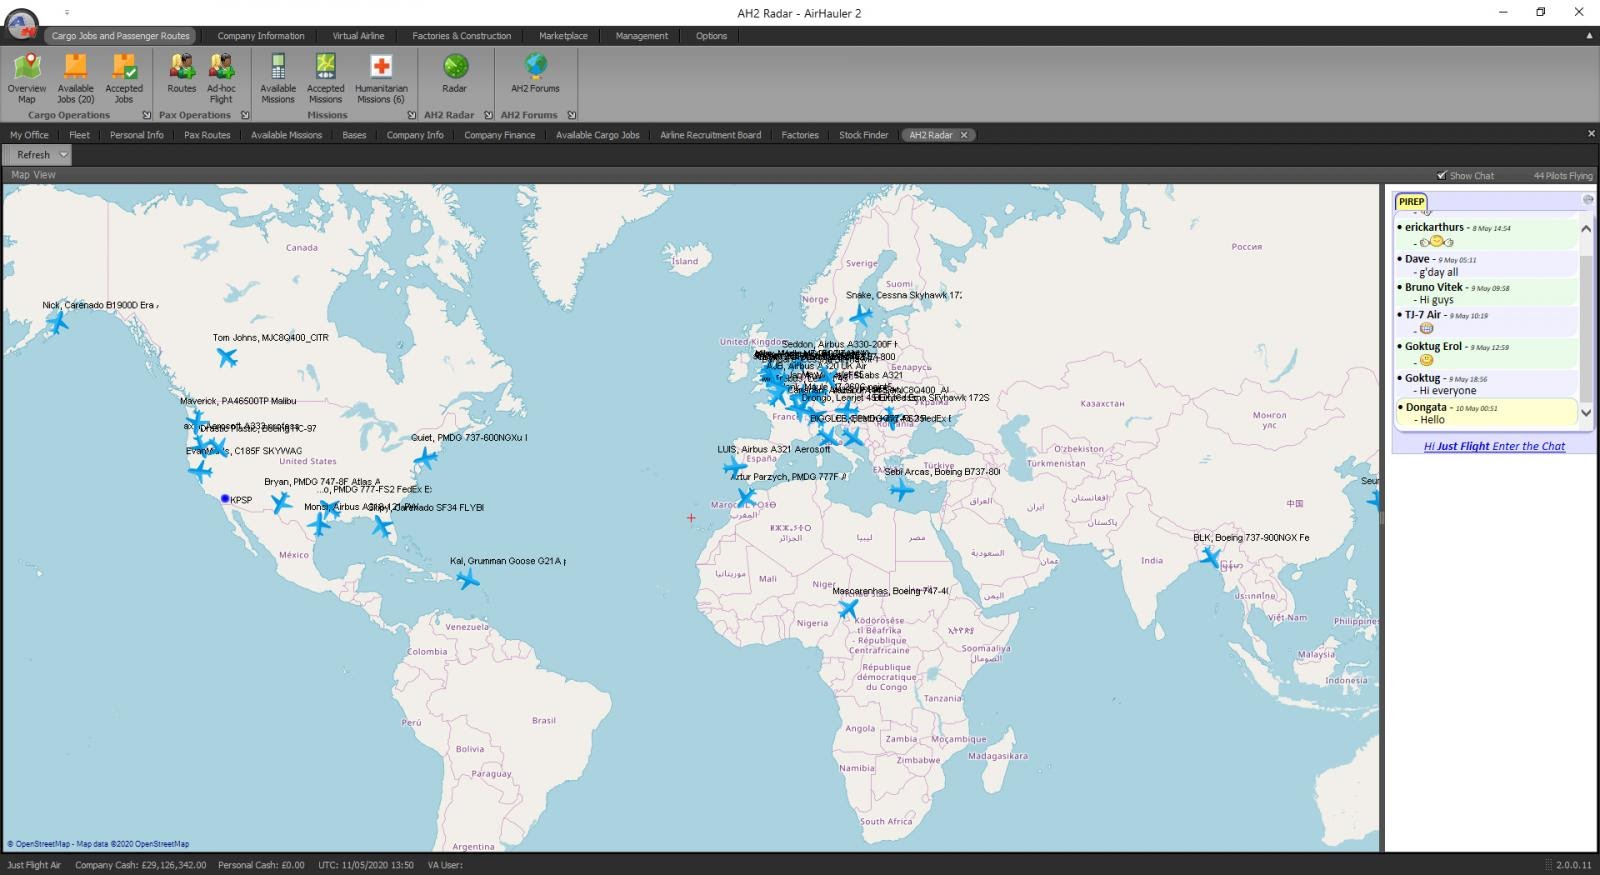Open Available Missions in ribbon
The width and height of the screenshot is (1600, 875).
[x=278, y=77]
